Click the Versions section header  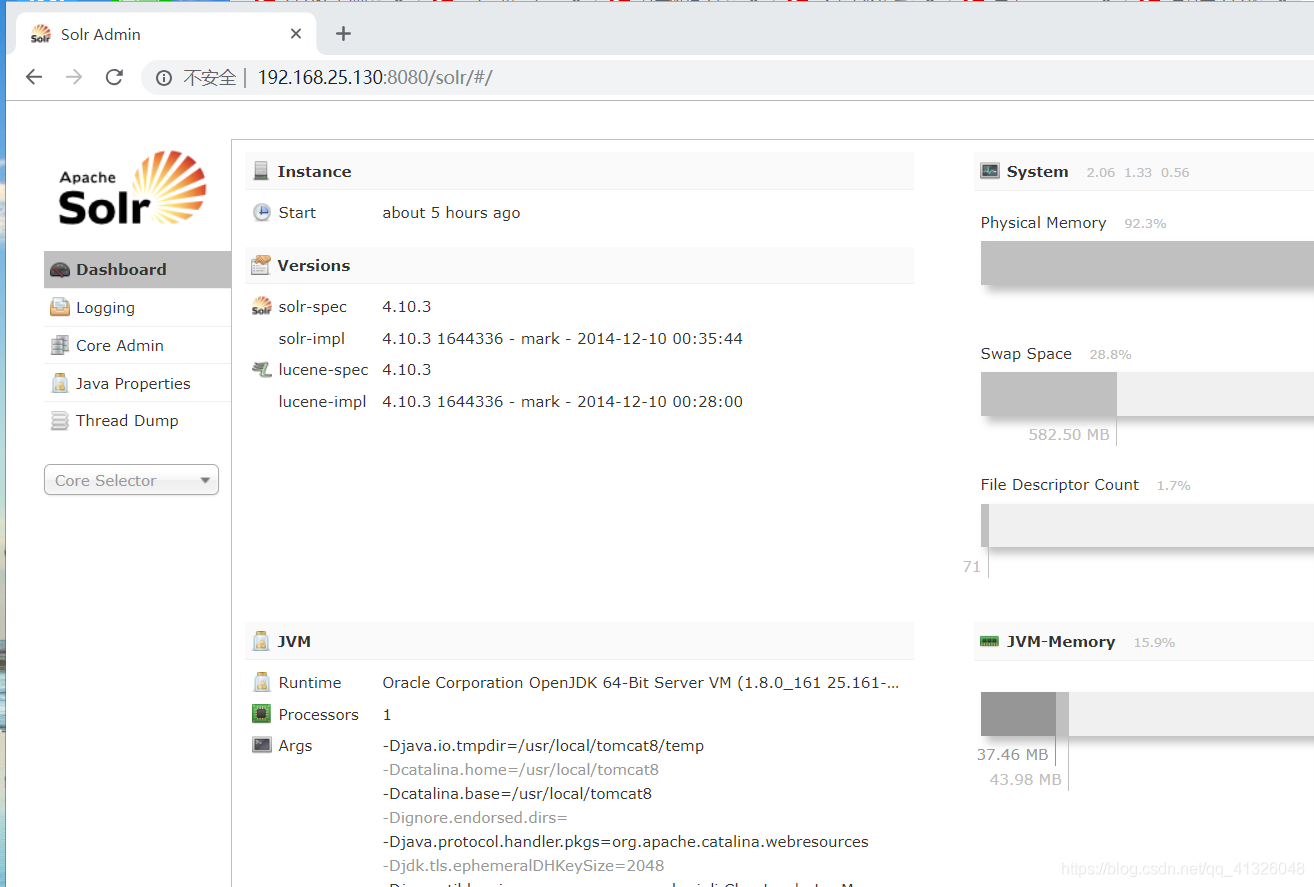[579, 265]
